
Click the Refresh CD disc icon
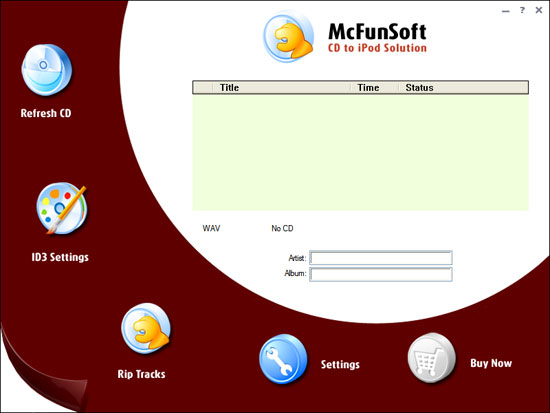47,70
